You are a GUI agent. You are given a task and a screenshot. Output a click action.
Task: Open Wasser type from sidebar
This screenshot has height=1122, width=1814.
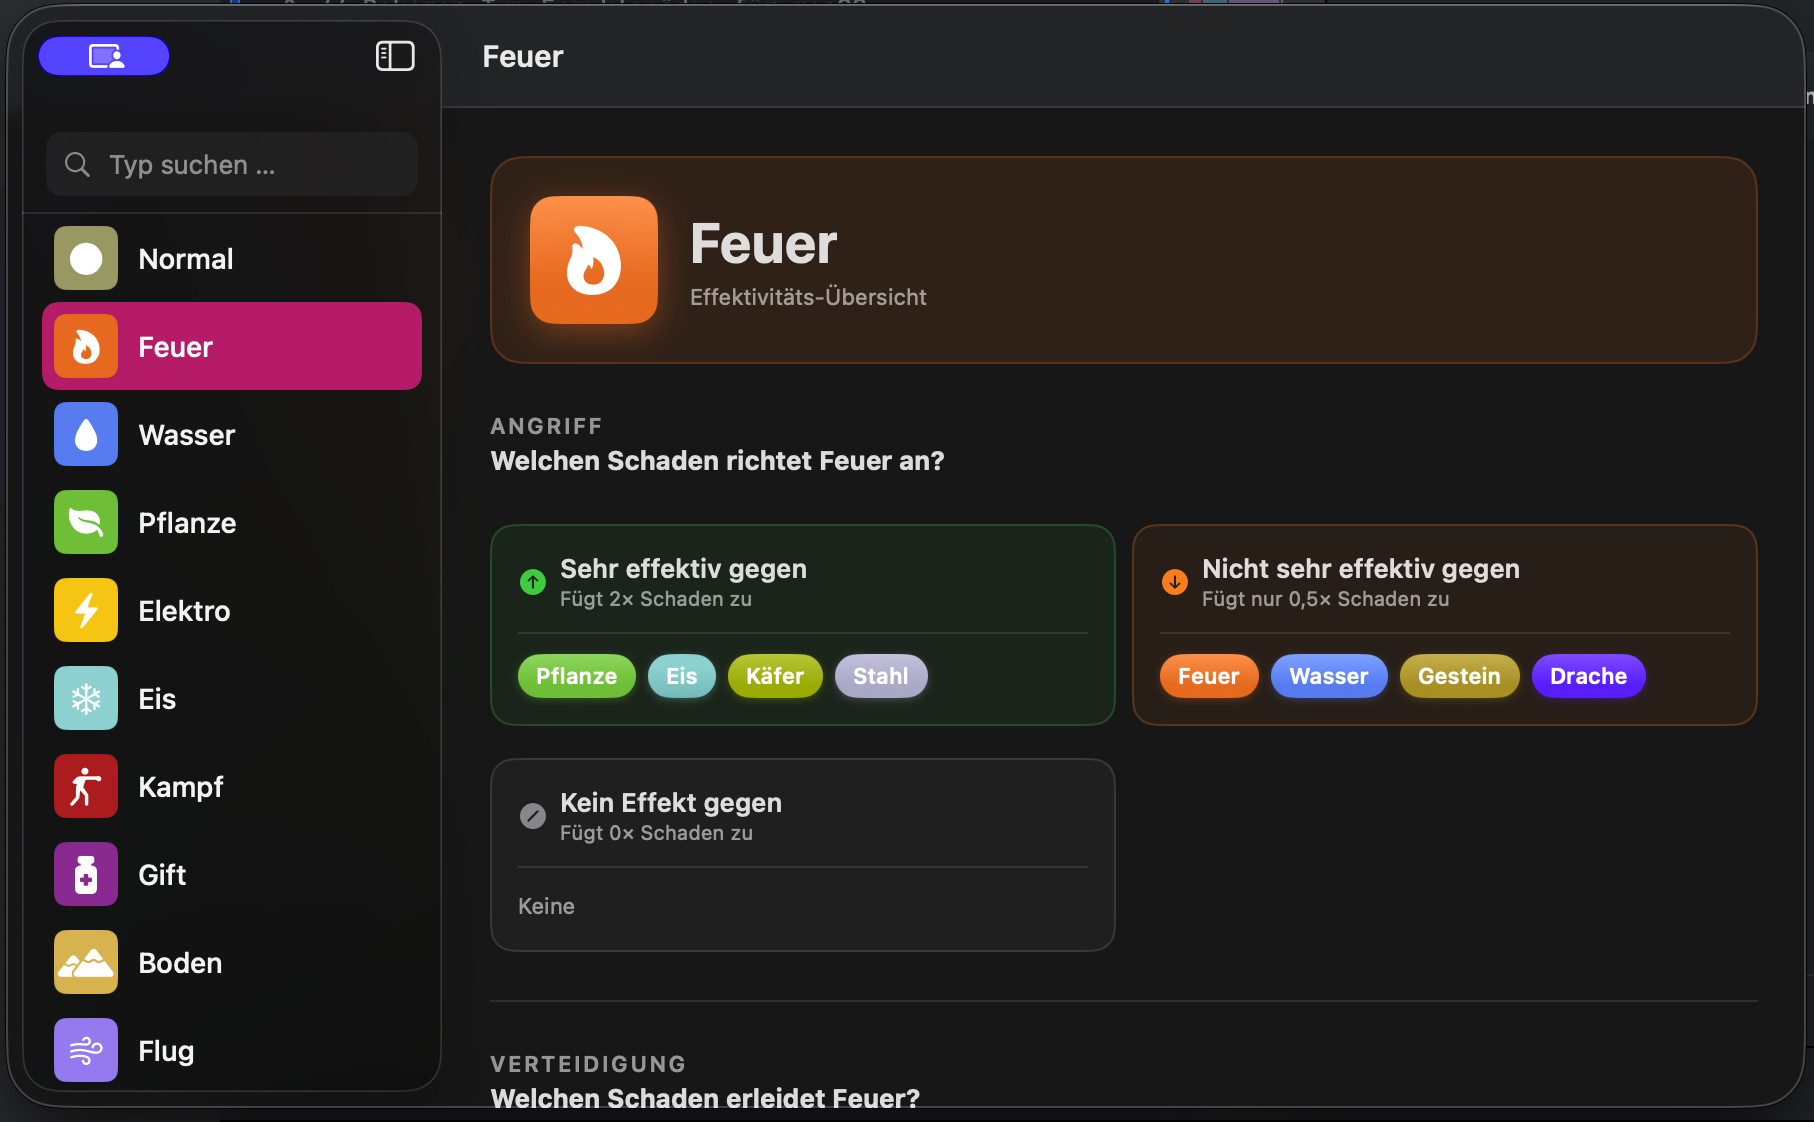click(x=232, y=434)
